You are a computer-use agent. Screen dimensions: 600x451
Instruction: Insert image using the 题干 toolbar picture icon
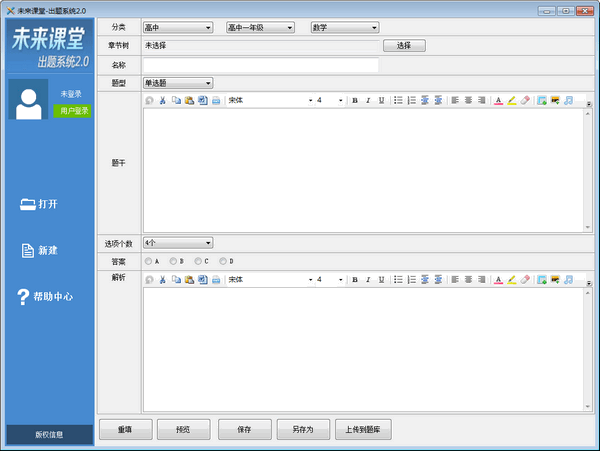pos(542,100)
